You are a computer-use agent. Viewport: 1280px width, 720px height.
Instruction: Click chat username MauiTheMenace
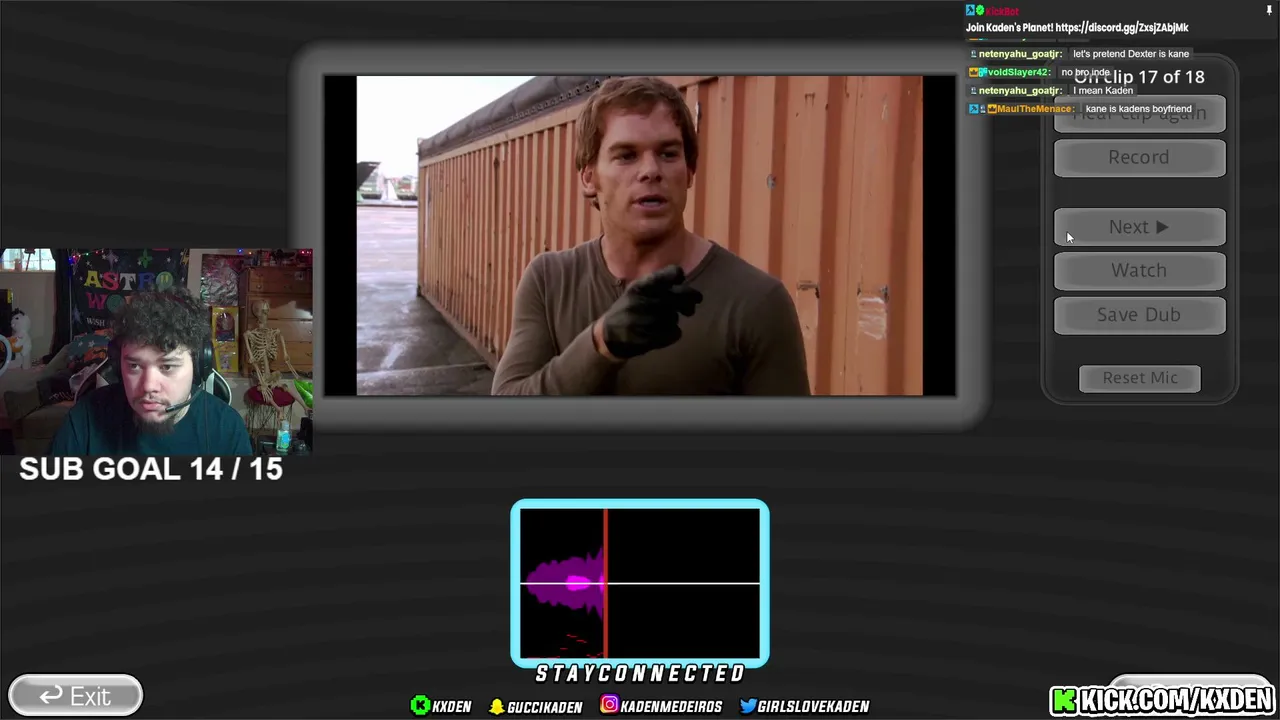click(x=1036, y=109)
